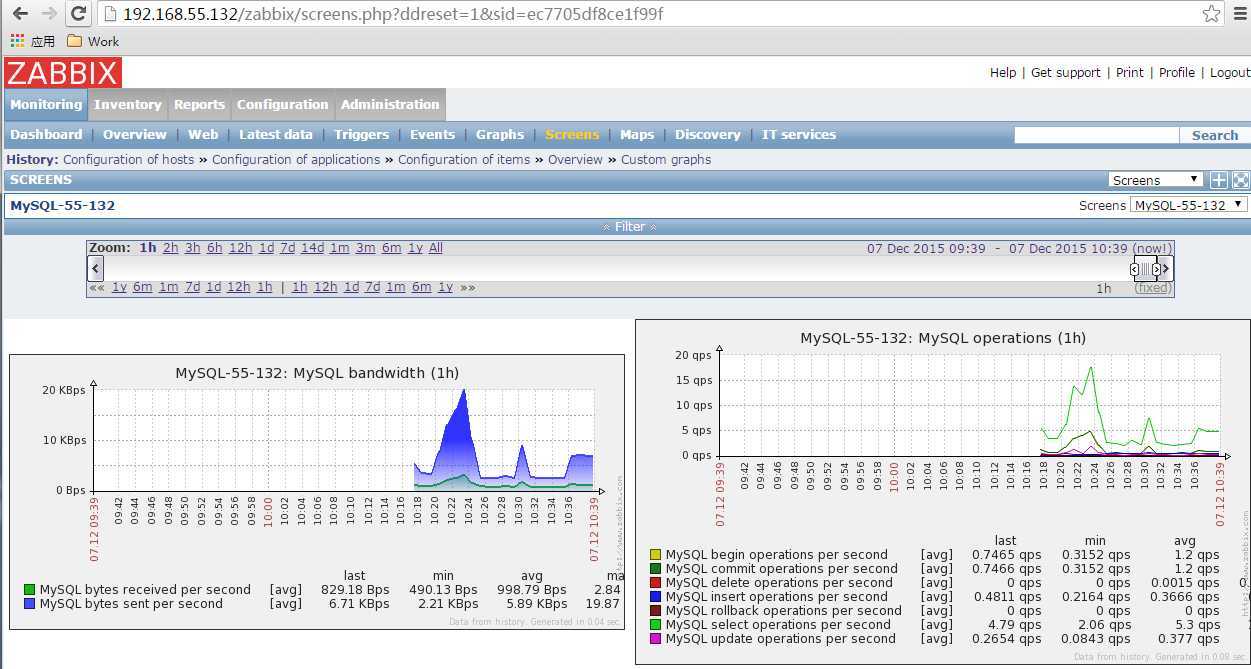Click the Logout link
The image size is (1251, 669).
click(x=1230, y=72)
